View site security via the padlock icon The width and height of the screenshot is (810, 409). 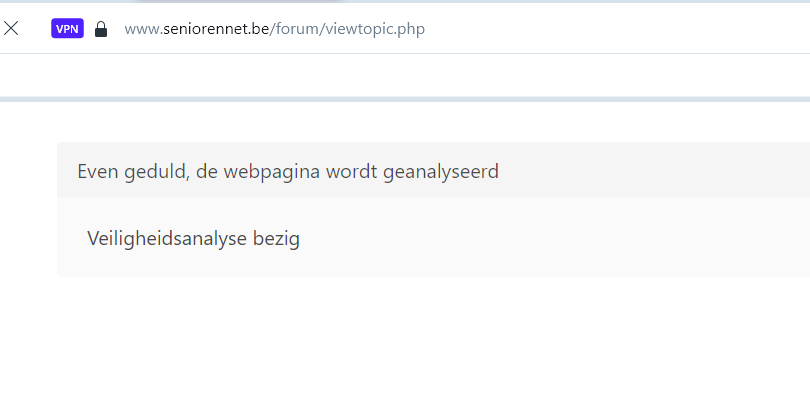point(101,29)
